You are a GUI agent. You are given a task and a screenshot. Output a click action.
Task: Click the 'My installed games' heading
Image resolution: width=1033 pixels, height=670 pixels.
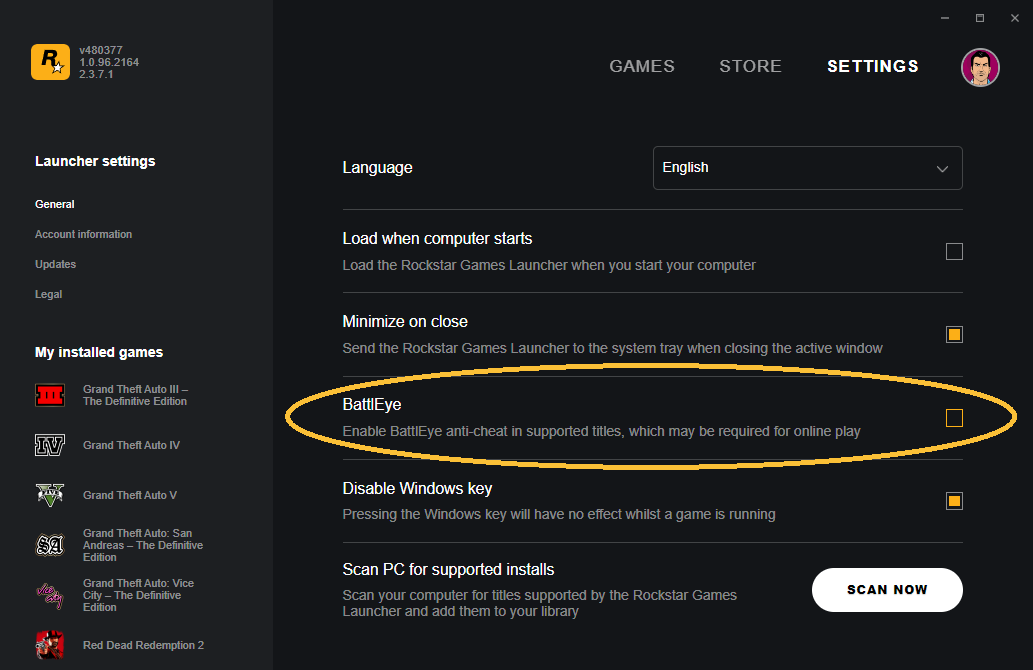pos(99,352)
